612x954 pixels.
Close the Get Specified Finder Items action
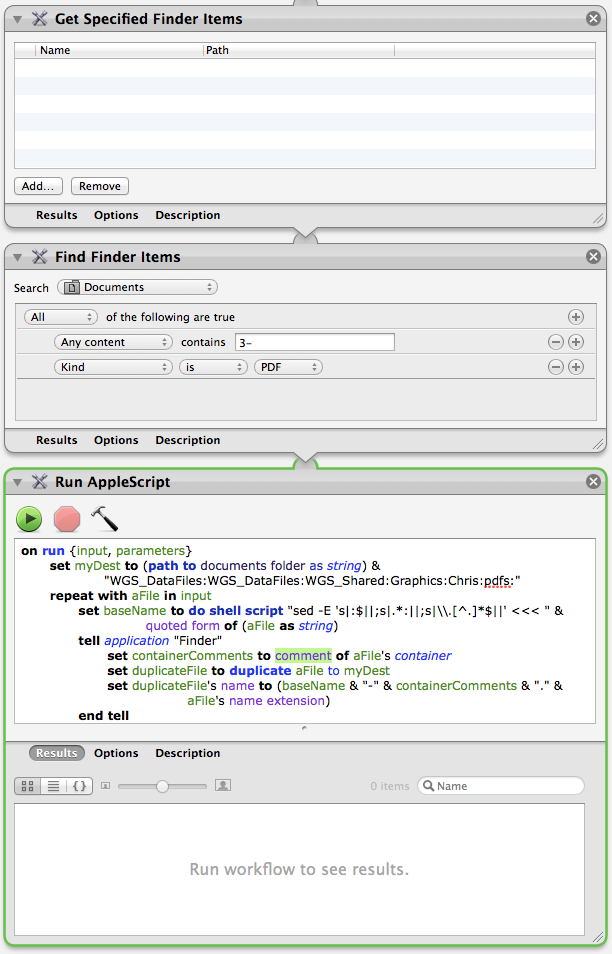[x=594, y=18]
